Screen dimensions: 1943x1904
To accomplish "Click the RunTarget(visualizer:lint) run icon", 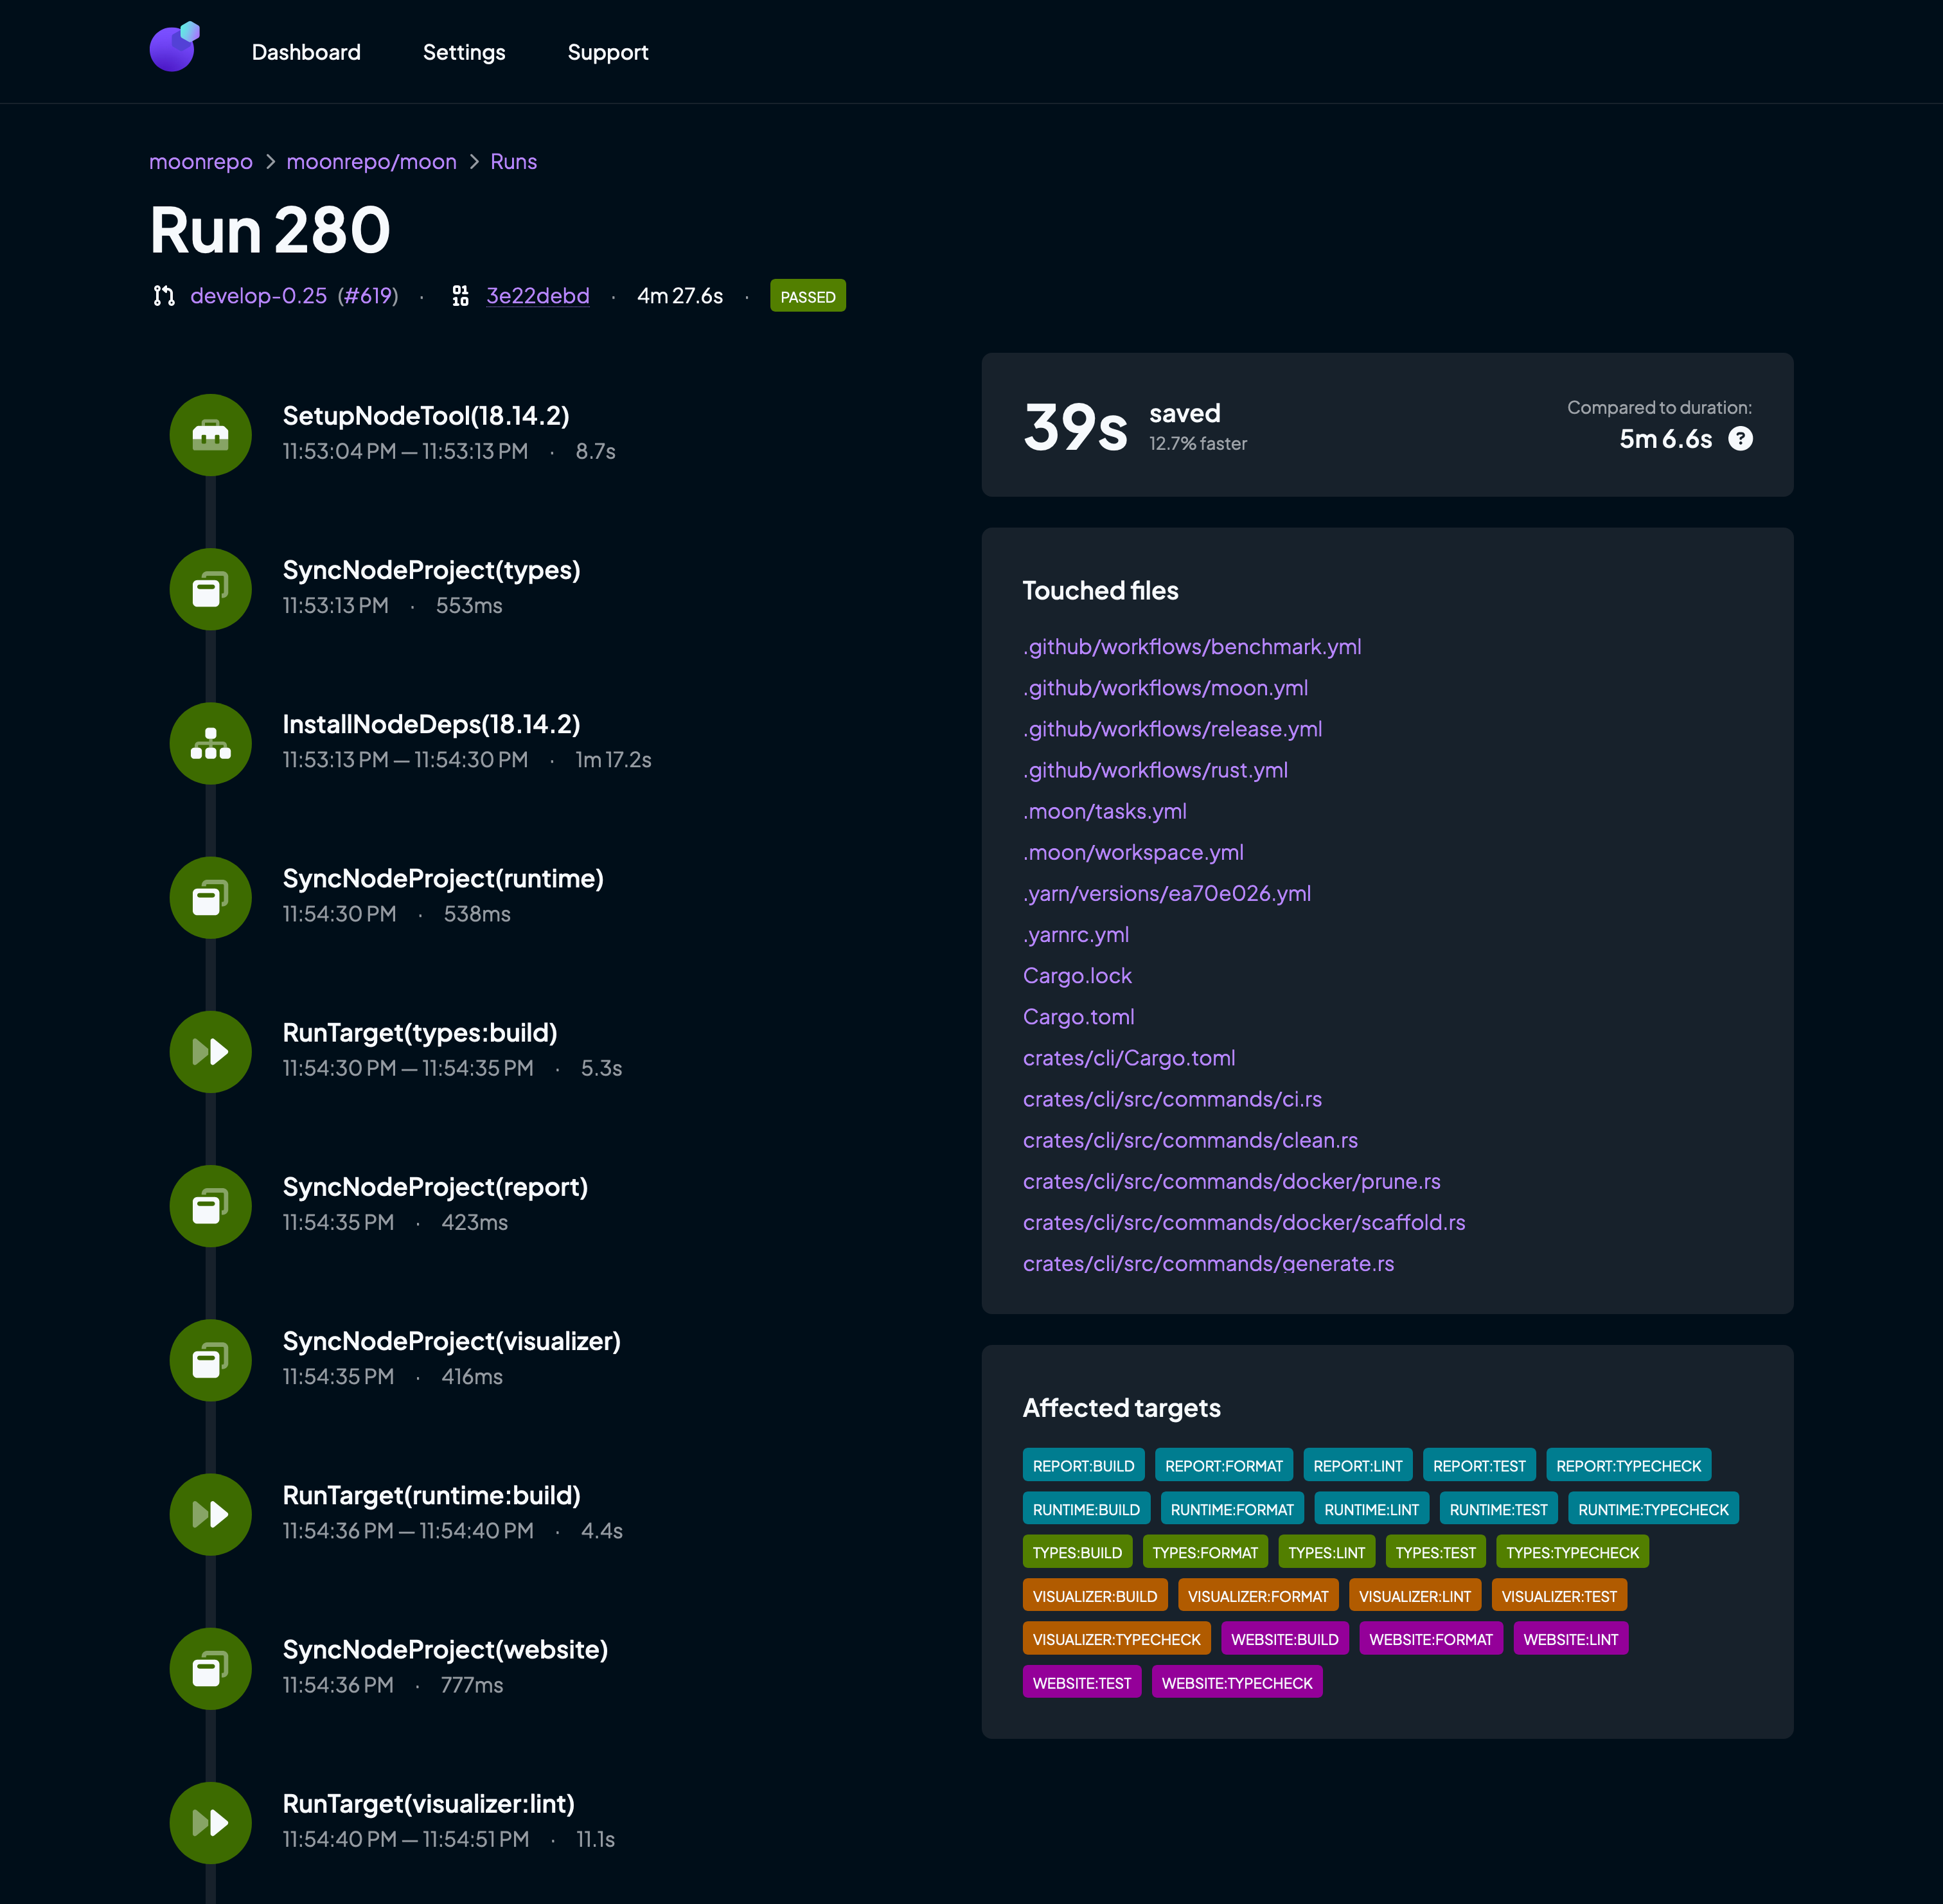I will (210, 1822).
